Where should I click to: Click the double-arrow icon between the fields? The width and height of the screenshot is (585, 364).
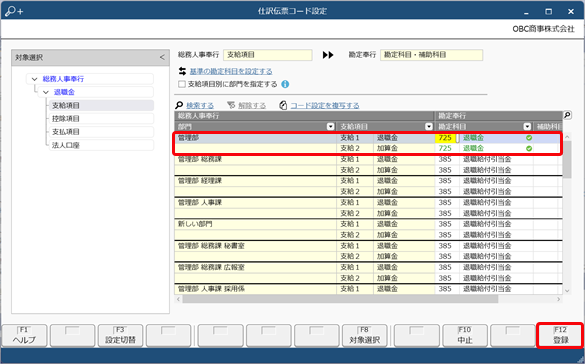point(328,55)
